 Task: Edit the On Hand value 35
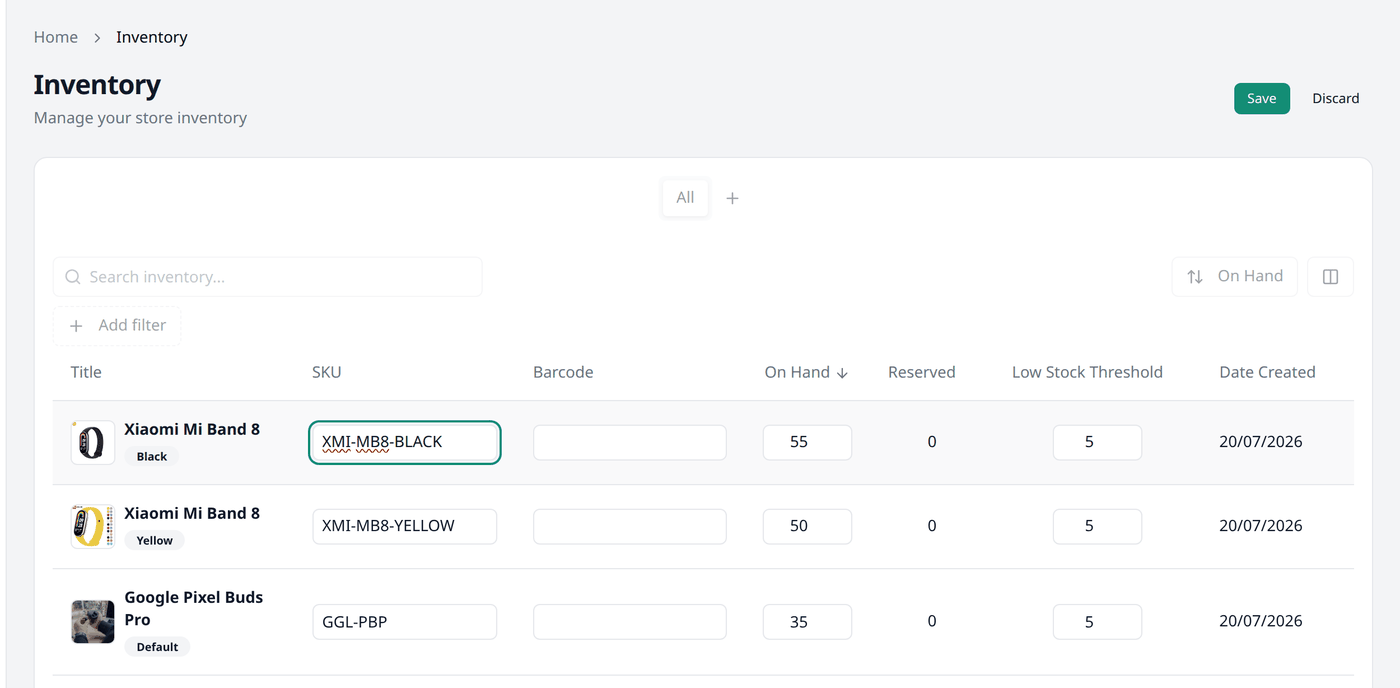(807, 622)
